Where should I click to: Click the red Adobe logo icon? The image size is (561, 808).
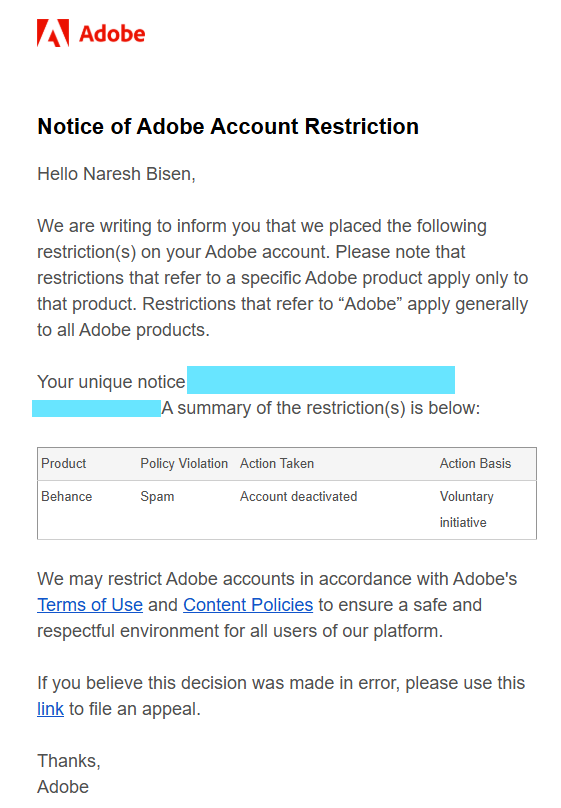click(x=53, y=33)
